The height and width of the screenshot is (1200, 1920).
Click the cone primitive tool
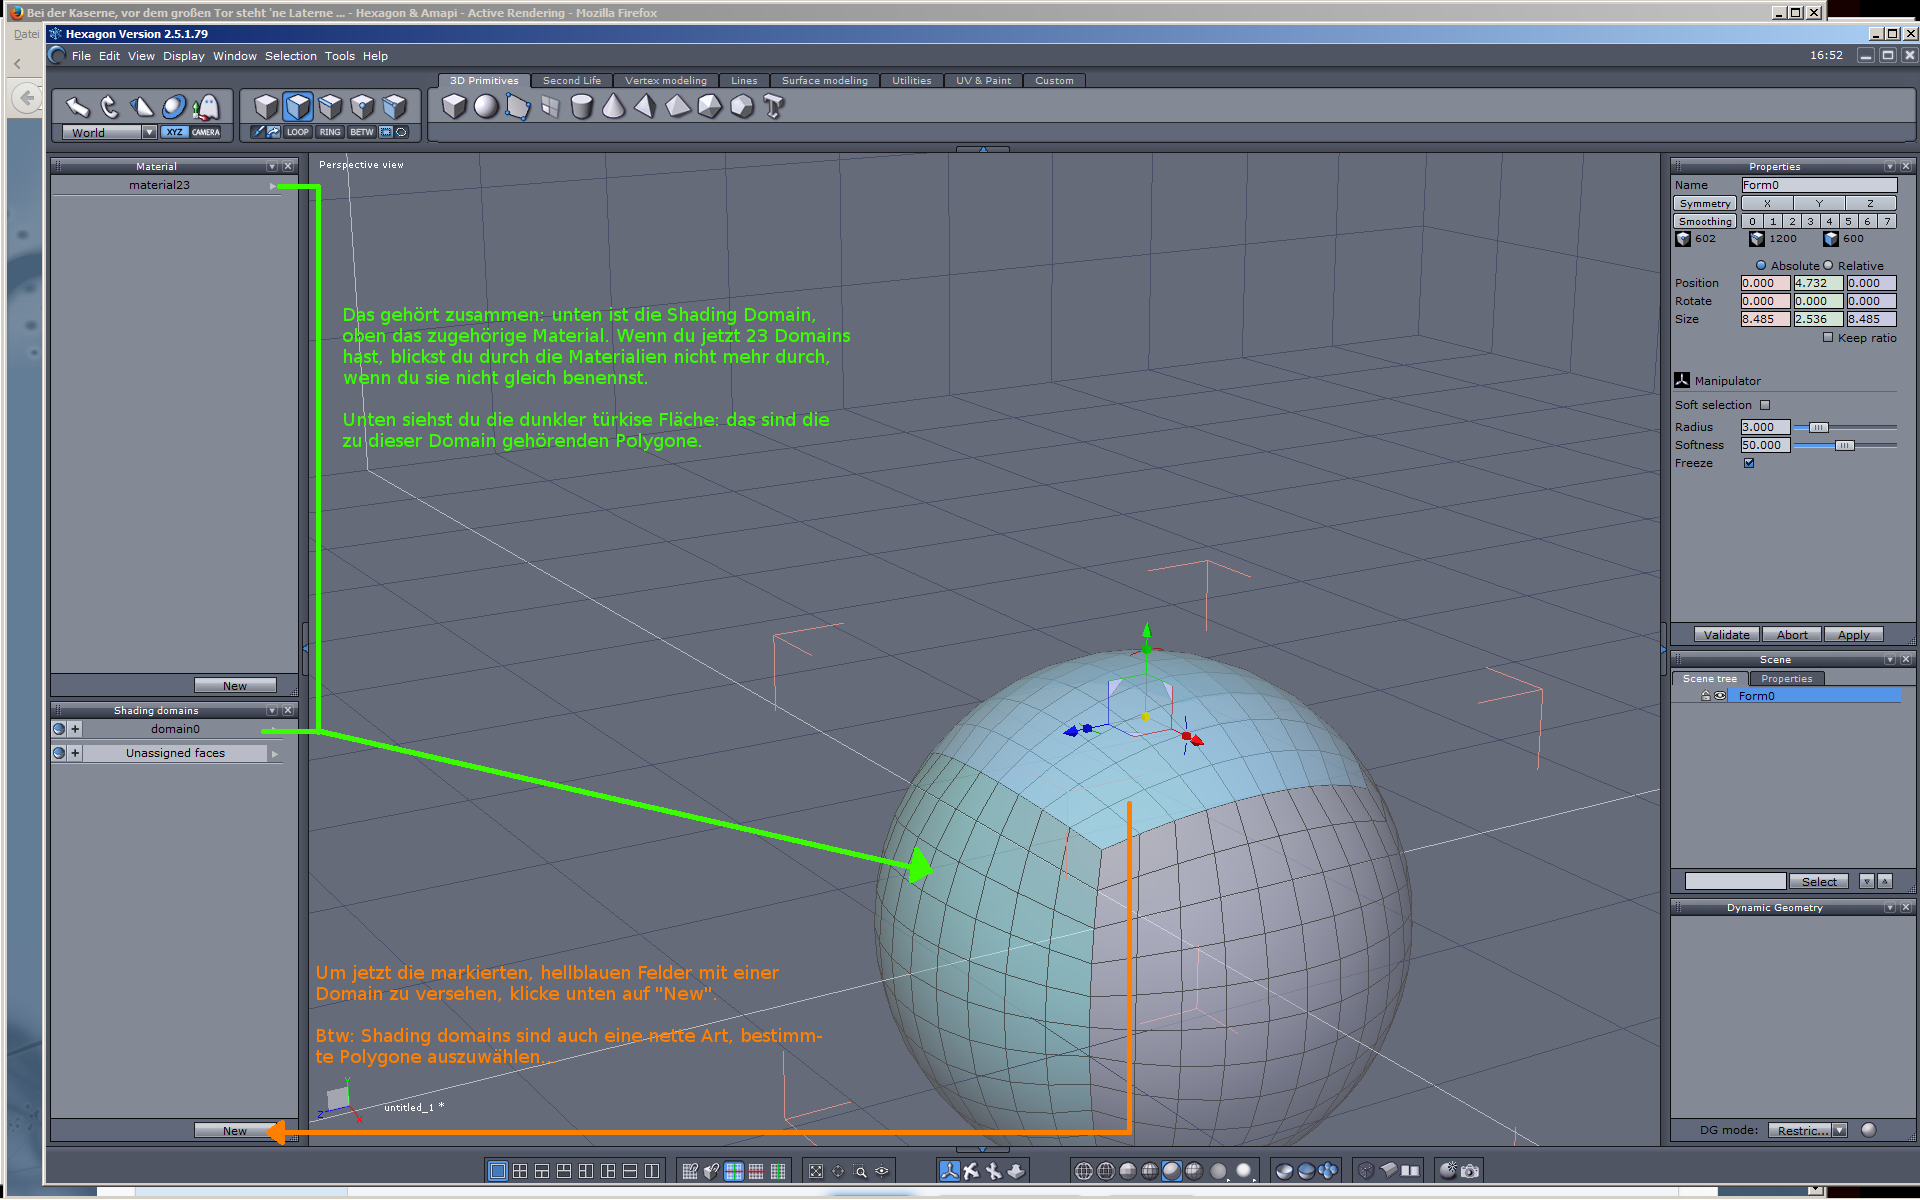[x=614, y=106]
